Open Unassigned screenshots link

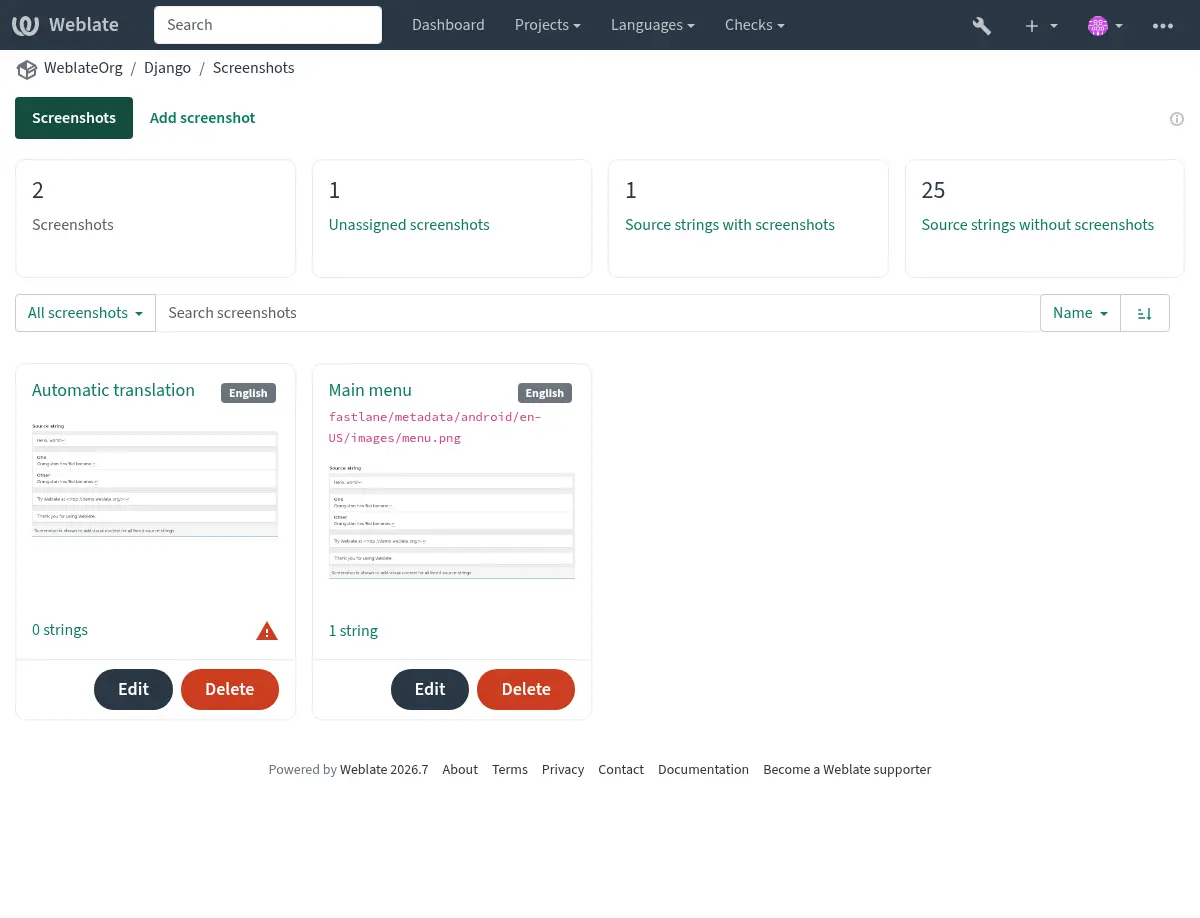click(x=409, y=225)
